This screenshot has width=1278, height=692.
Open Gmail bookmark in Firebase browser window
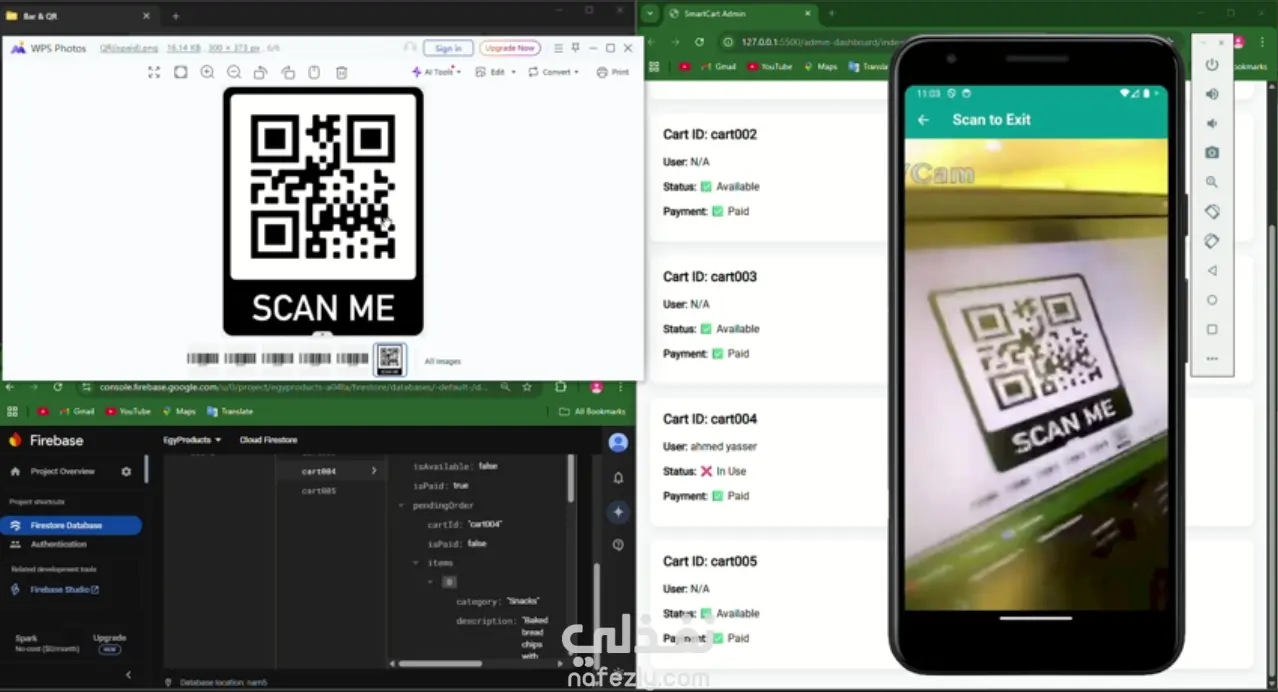78,411
